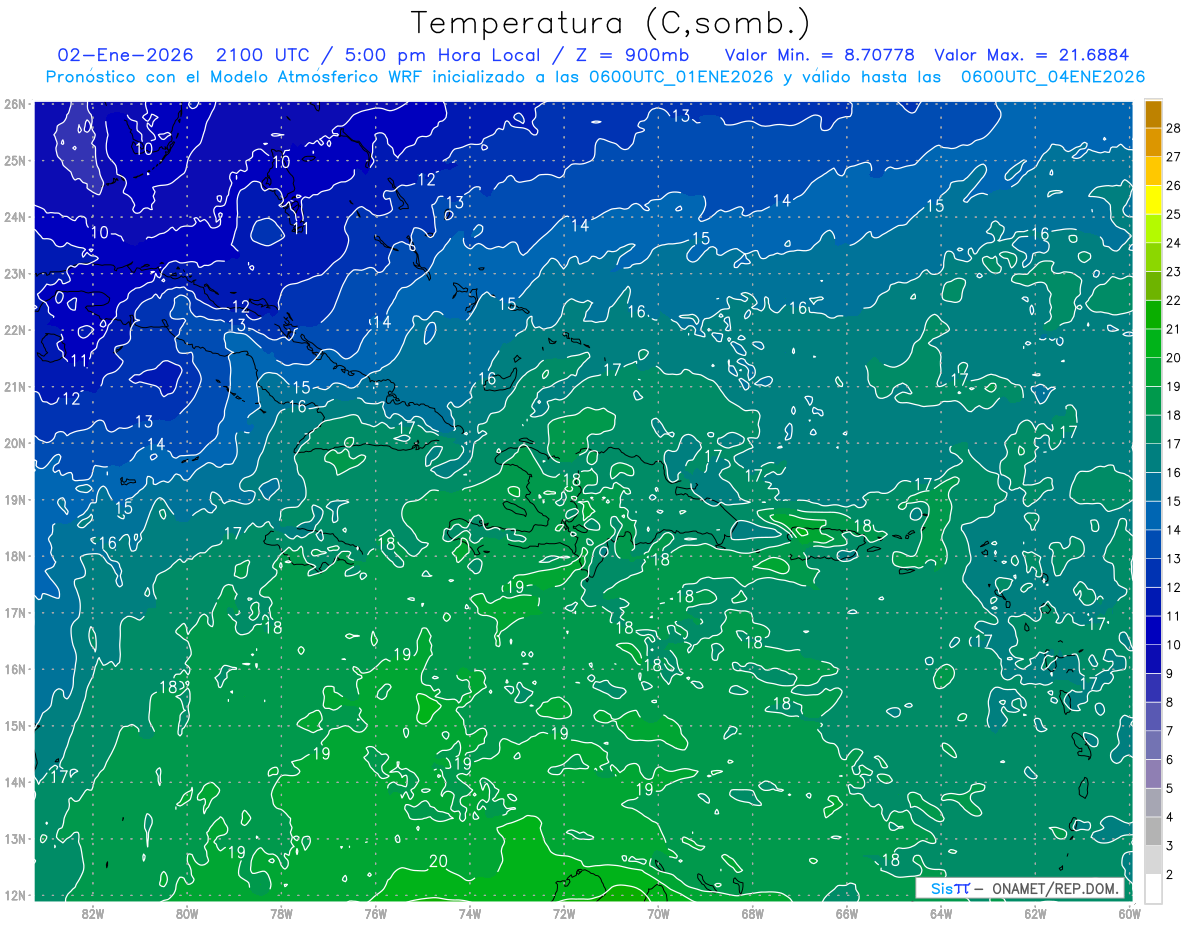Click the 70W longitude axis label
1200x927 pixels.
[x=658, y=913]
